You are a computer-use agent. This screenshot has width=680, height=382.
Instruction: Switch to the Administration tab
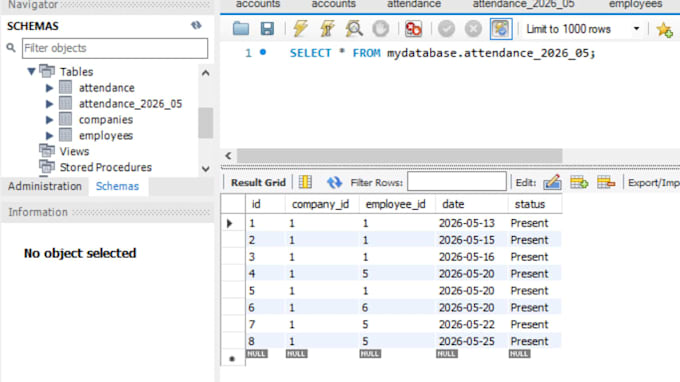[x=45, y=186]
